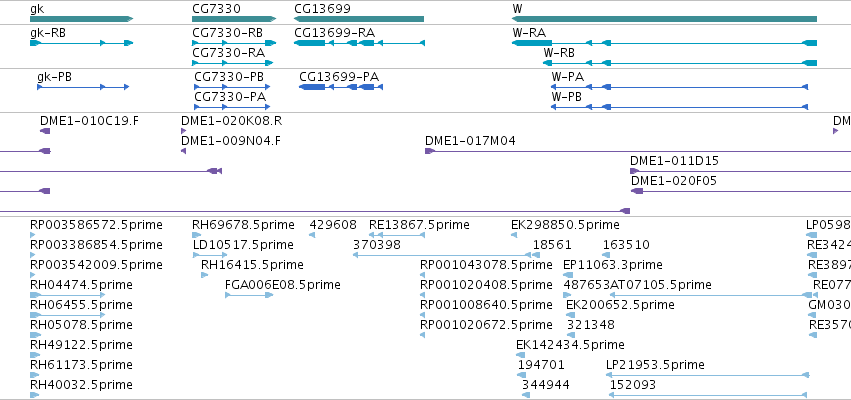Click the CG13699-RA transcript glyph

[x=359, y=43]
